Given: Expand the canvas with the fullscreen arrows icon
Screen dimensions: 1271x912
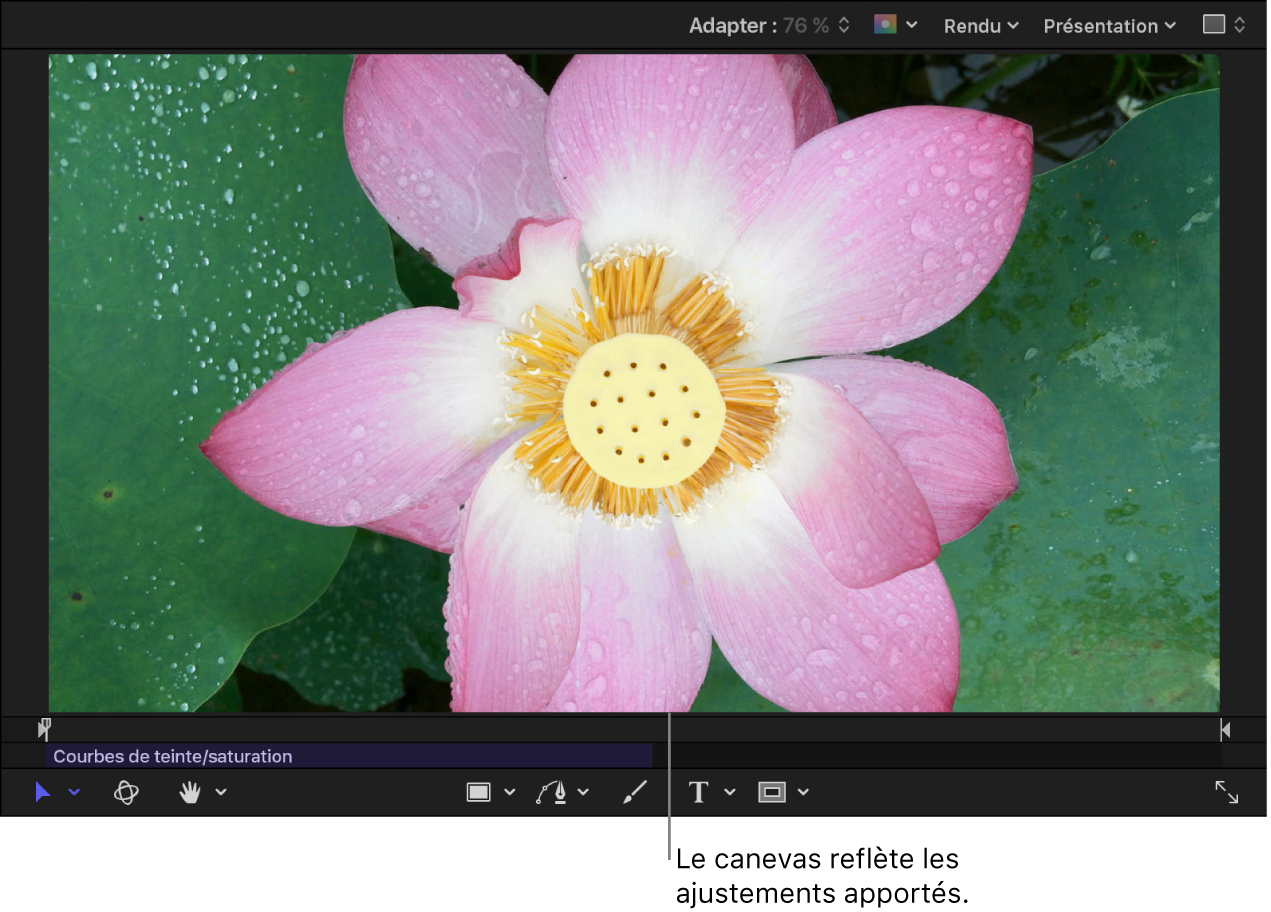Looking at the screenshot, I should point(1228,792).
